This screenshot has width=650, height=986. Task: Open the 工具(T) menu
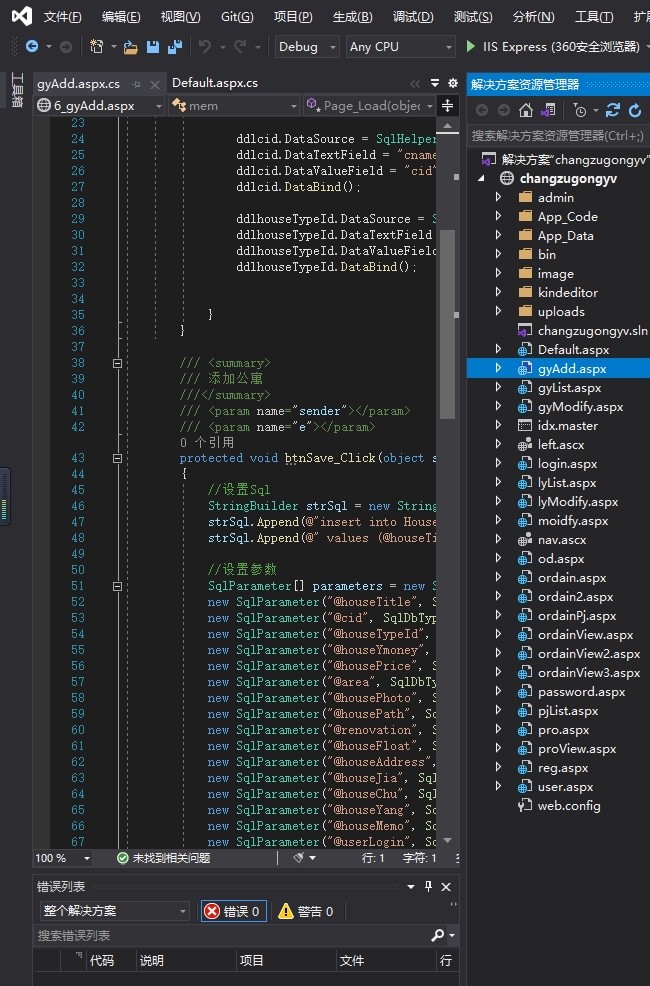[594, 16]
